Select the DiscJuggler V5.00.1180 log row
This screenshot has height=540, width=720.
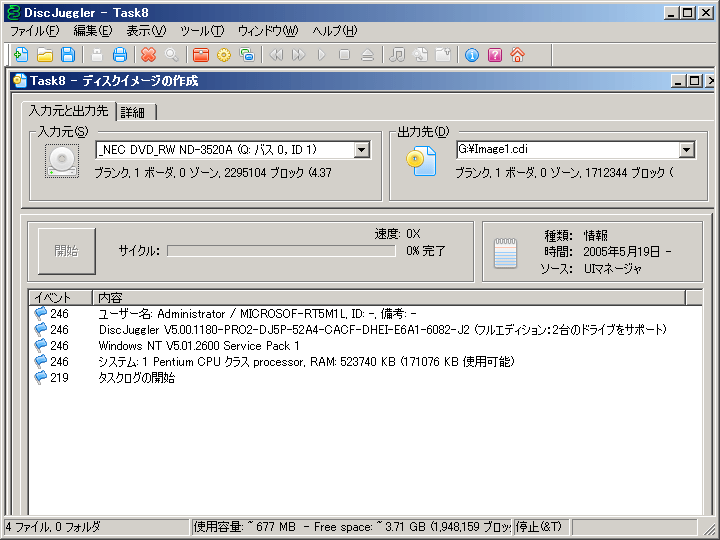pyautogui.click(x=365, y=330)
